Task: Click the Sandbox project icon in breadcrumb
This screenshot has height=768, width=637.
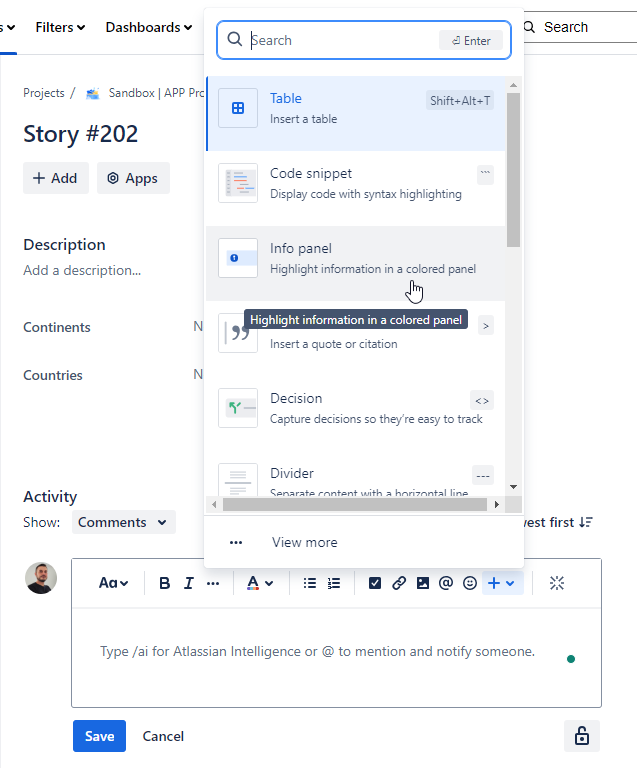Action: coord(93,93)
